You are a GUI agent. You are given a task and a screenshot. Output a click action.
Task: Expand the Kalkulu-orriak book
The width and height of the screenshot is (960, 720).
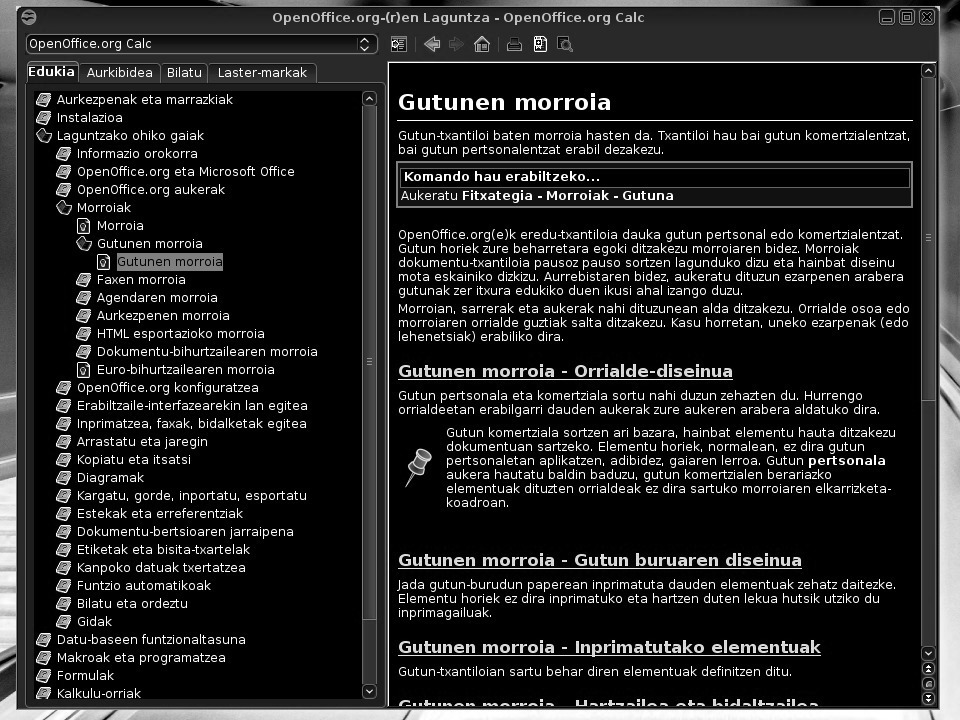(x=89, y=694)
